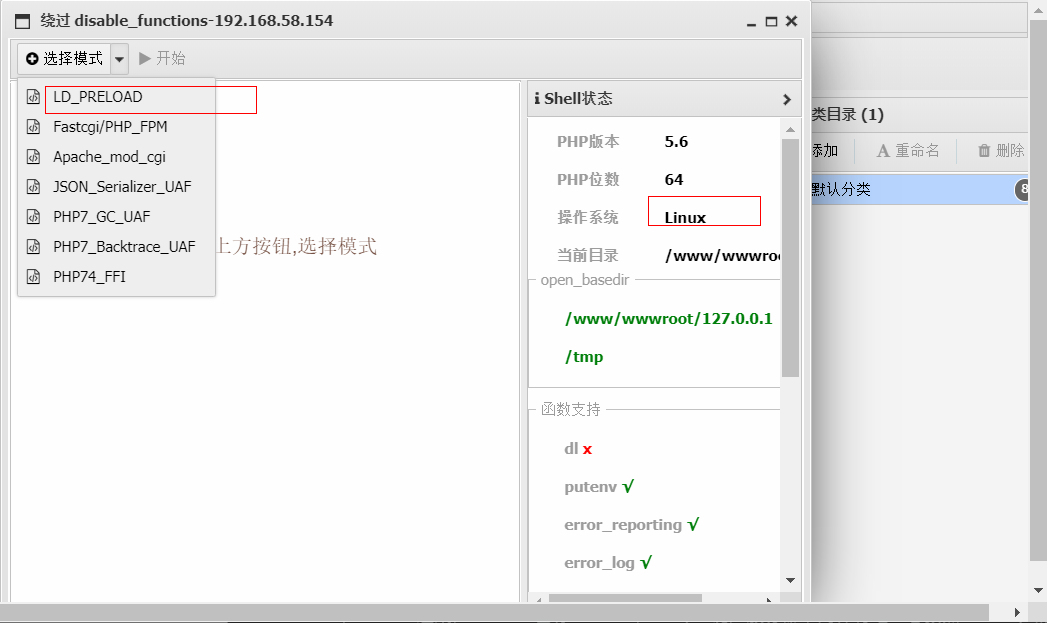
Task: Open the 选择模式 mode dropdown arrow
Action: (x=119, y=58)
